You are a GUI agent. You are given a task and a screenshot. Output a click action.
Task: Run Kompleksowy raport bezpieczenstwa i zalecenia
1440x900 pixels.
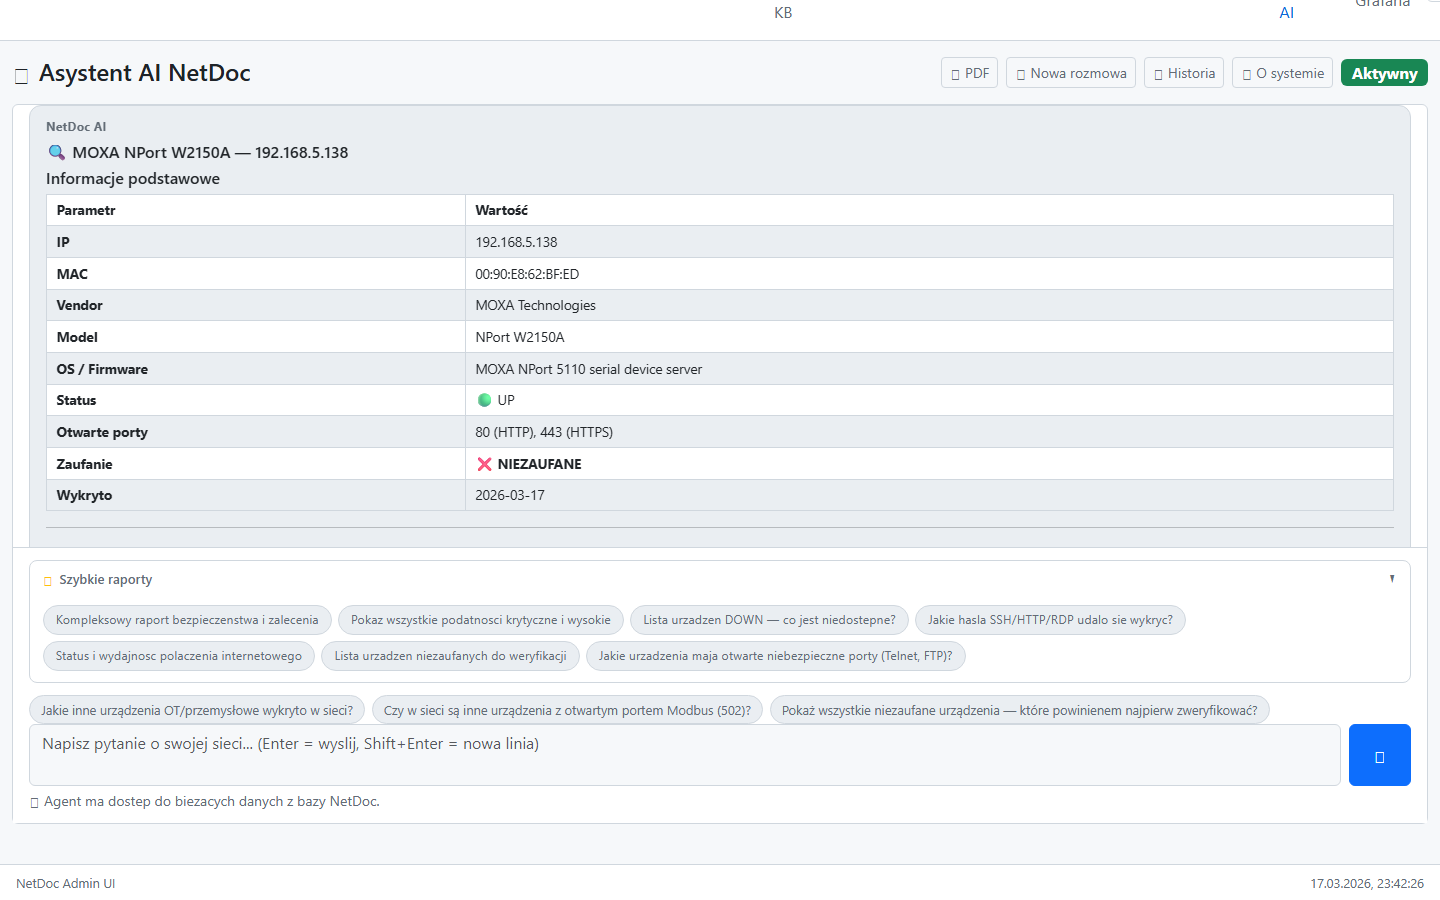click(187, 620)
